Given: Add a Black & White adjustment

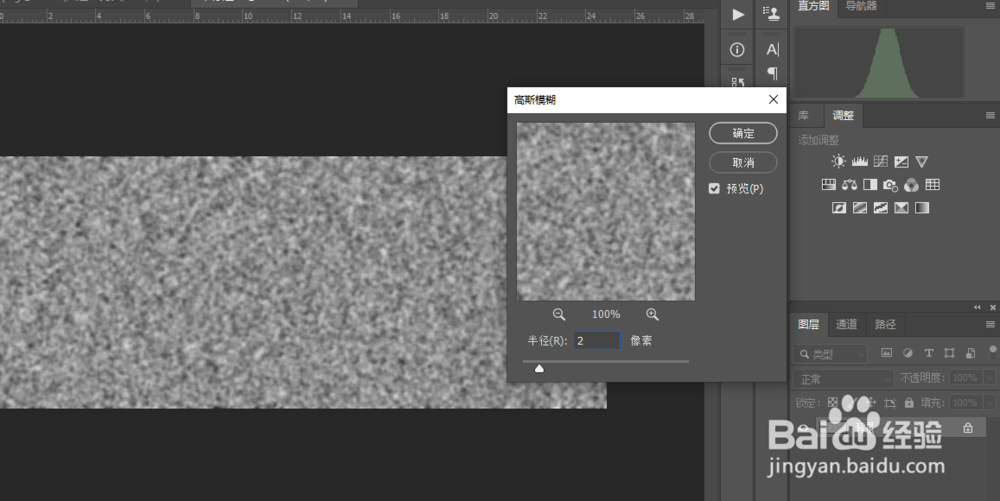Looking at the screenshot, I should point(870,184).
